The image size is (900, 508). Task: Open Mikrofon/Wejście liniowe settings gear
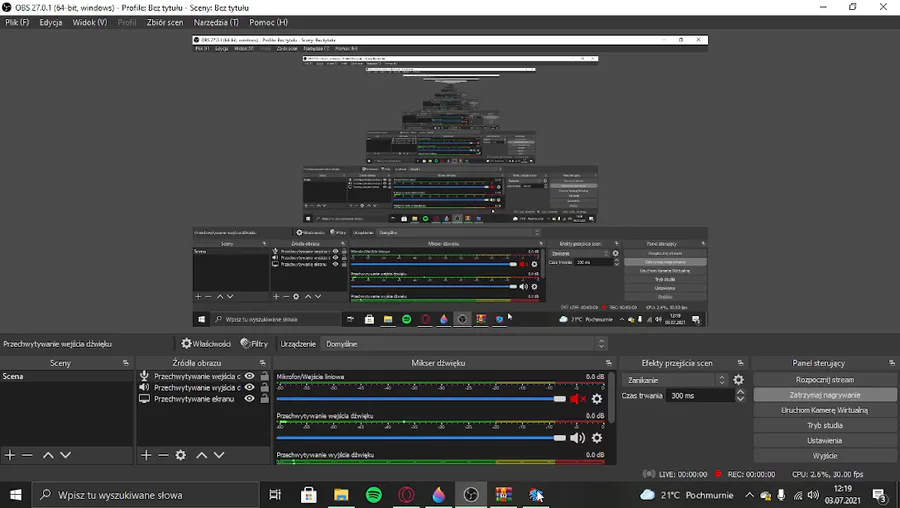coord(597,398)
